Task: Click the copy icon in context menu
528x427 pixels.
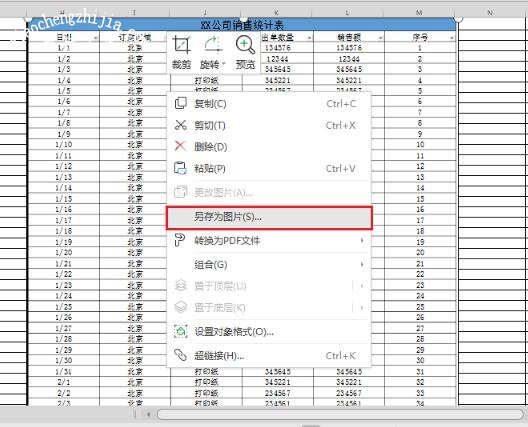Action: pos(180,103)
